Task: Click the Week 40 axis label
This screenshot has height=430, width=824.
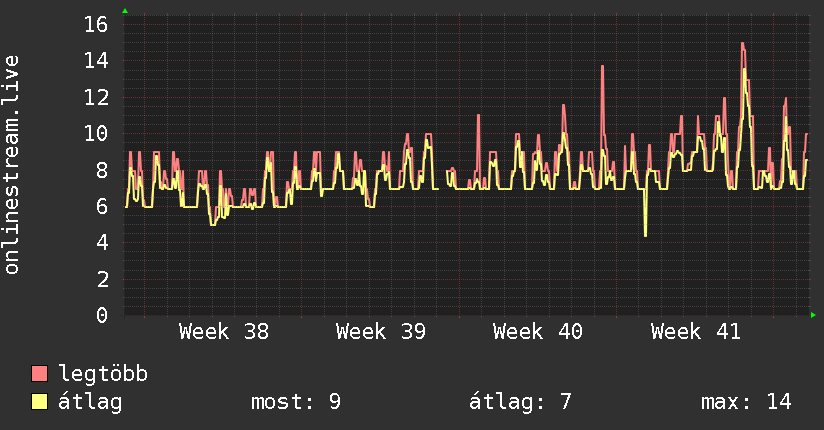Action: click(x=538, y=332)
